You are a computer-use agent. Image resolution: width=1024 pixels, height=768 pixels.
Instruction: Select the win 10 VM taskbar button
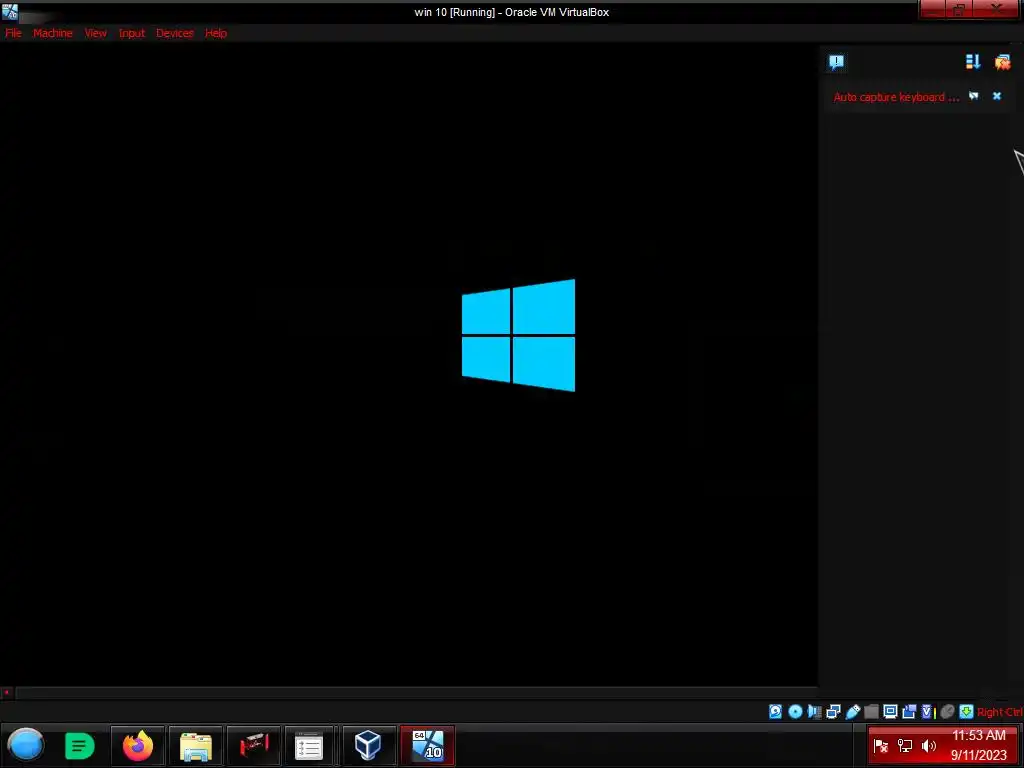[428, 746]
